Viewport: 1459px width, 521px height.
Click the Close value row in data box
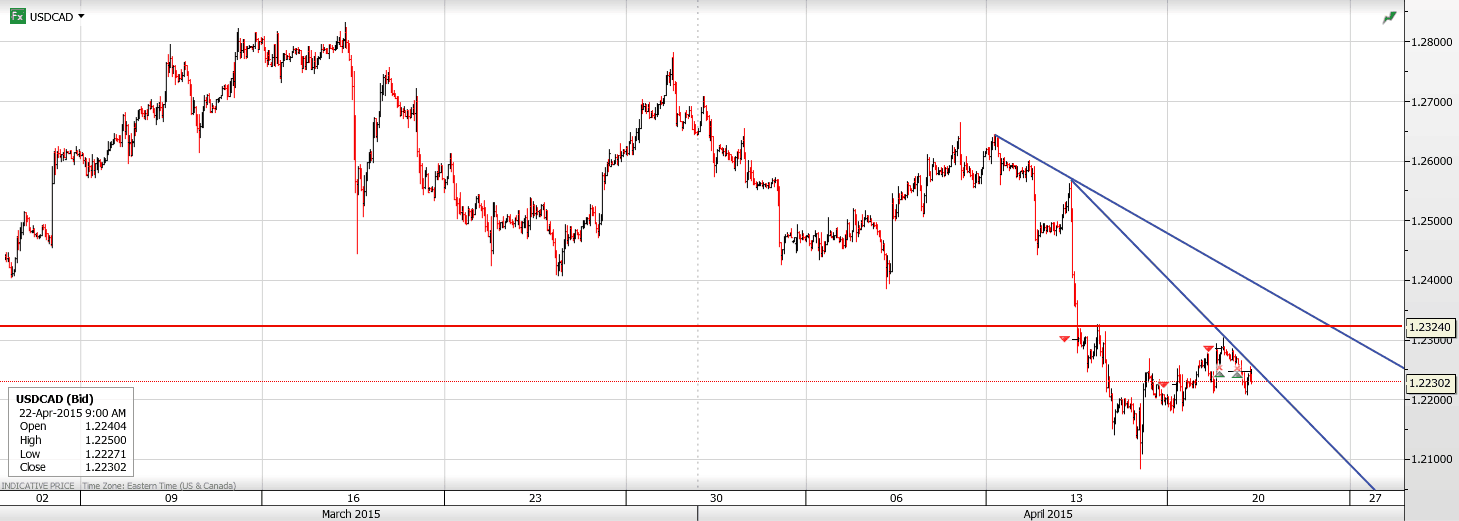click(x=70, y=467)
